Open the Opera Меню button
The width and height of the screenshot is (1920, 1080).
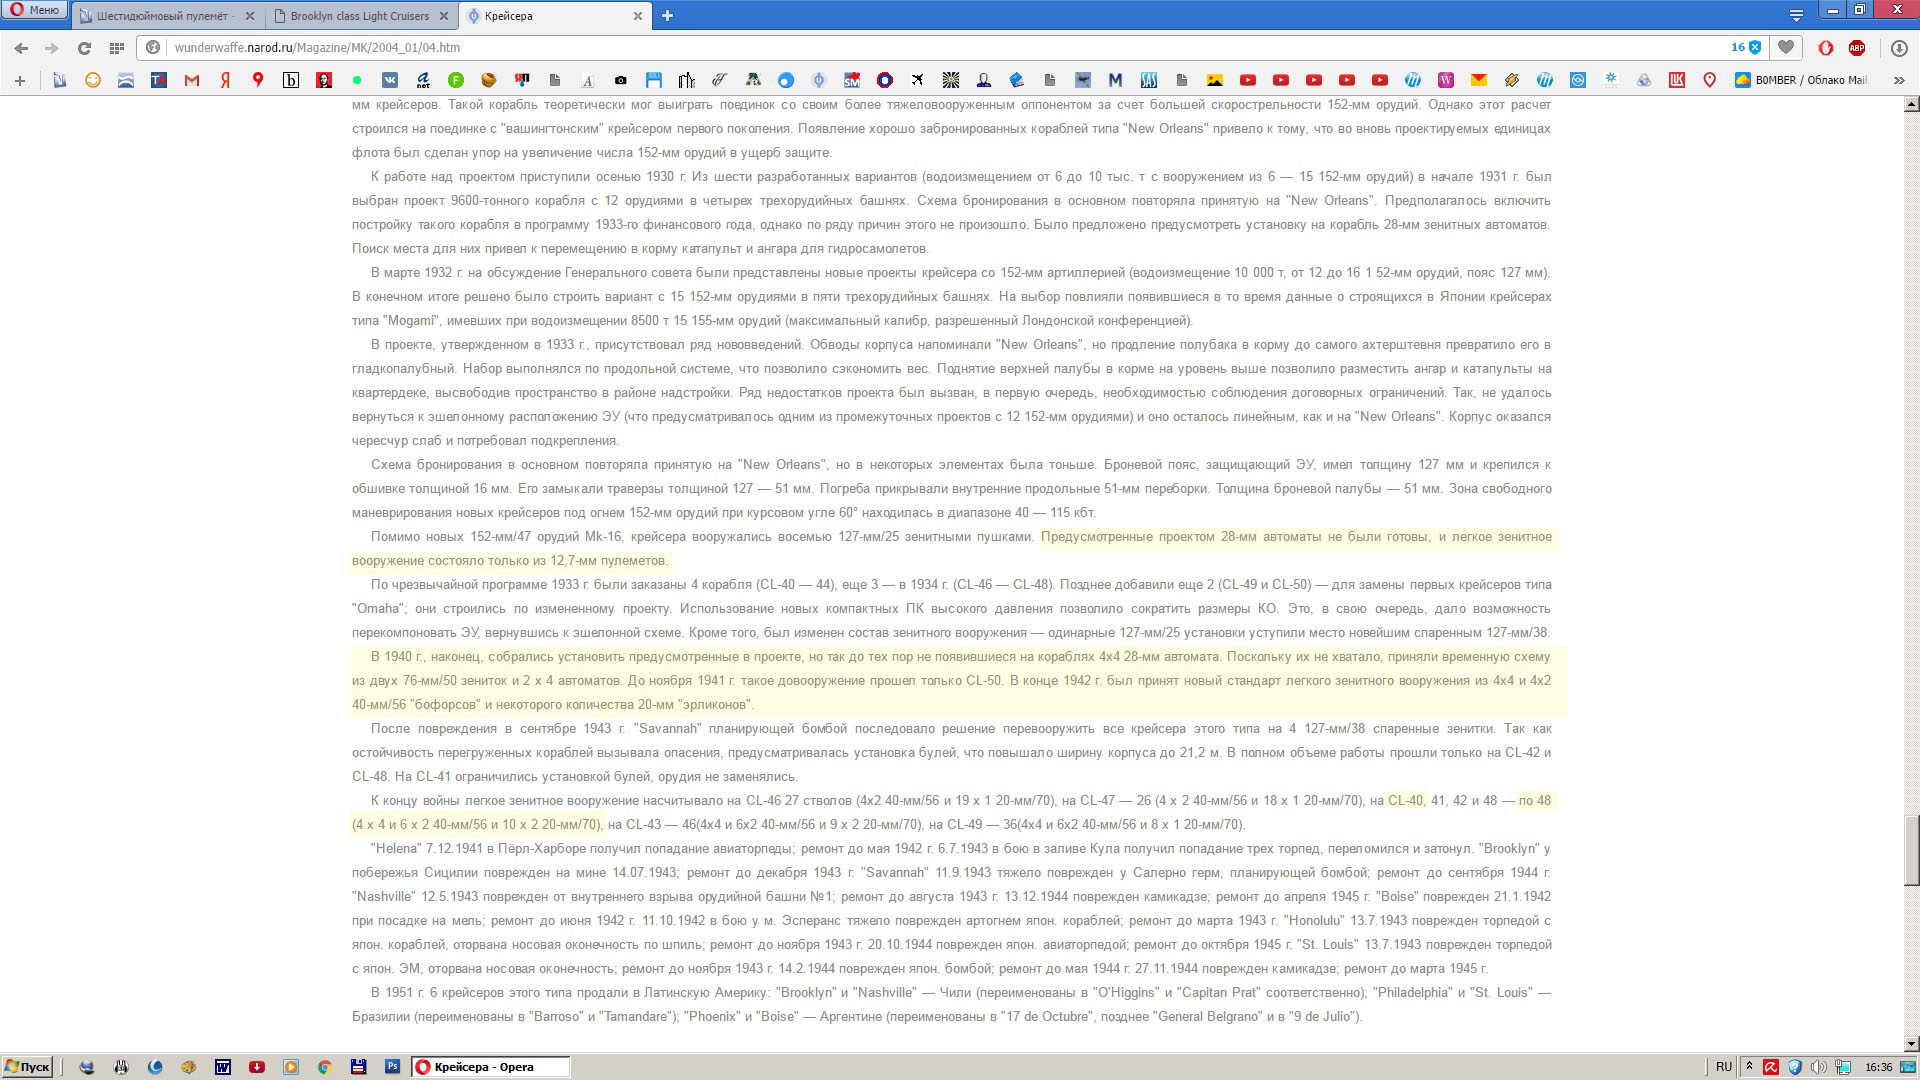tap(35, 10)
